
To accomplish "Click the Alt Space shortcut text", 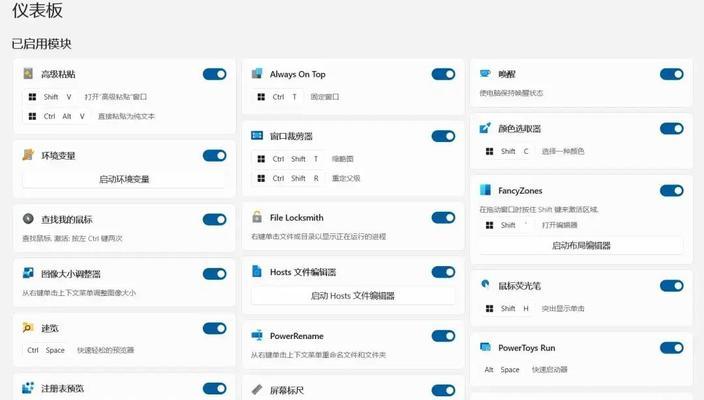I will 502,369.
